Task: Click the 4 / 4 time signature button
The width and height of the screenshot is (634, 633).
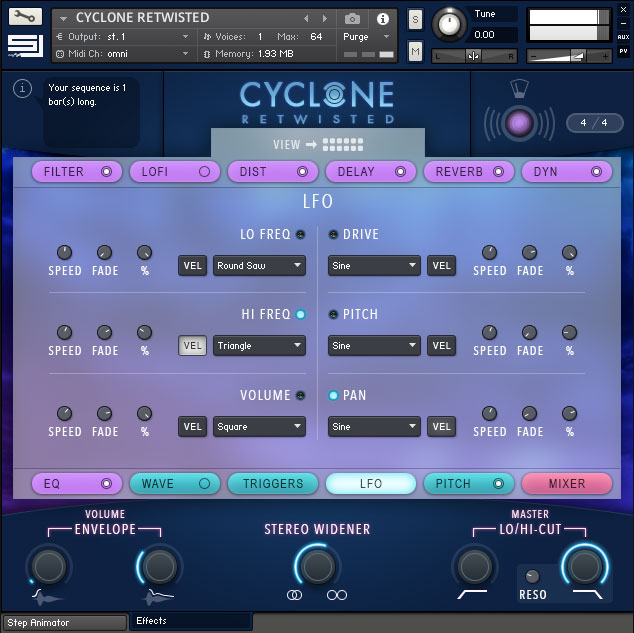Action: tap(595, 123)
